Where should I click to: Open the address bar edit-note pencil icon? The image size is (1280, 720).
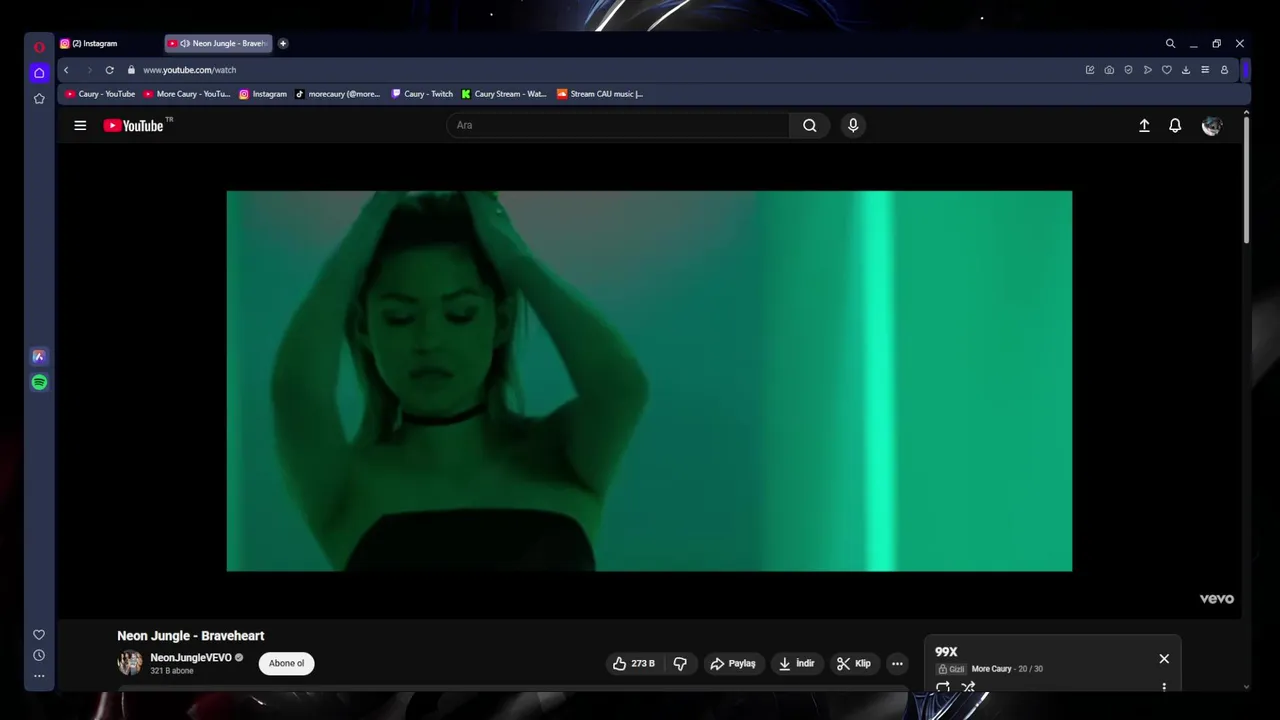coord(1090,70)
